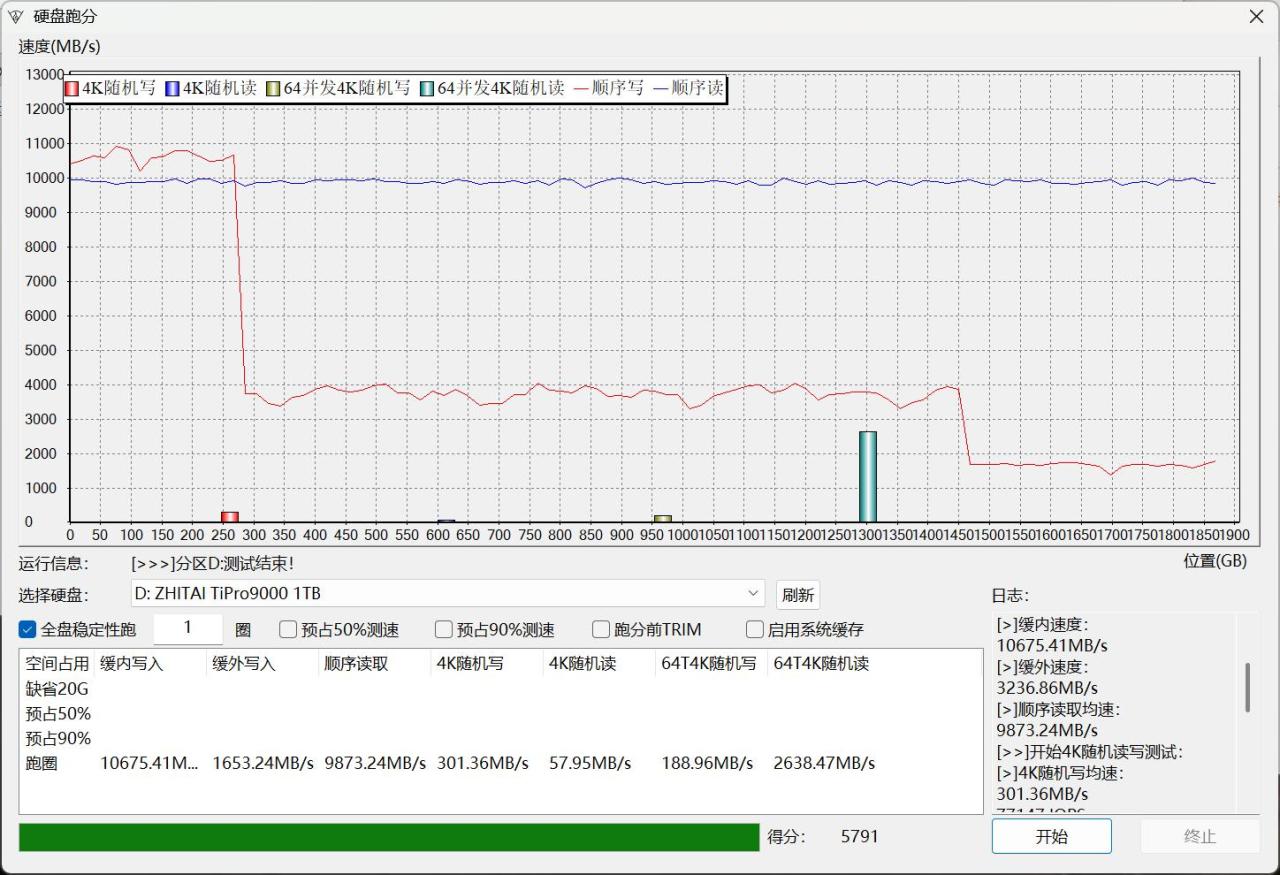Image resolution: width=1280 pixels, height=875 pixels.
Task: Tick the 跑分前TRIM checkbox
Action: [601, 629]
